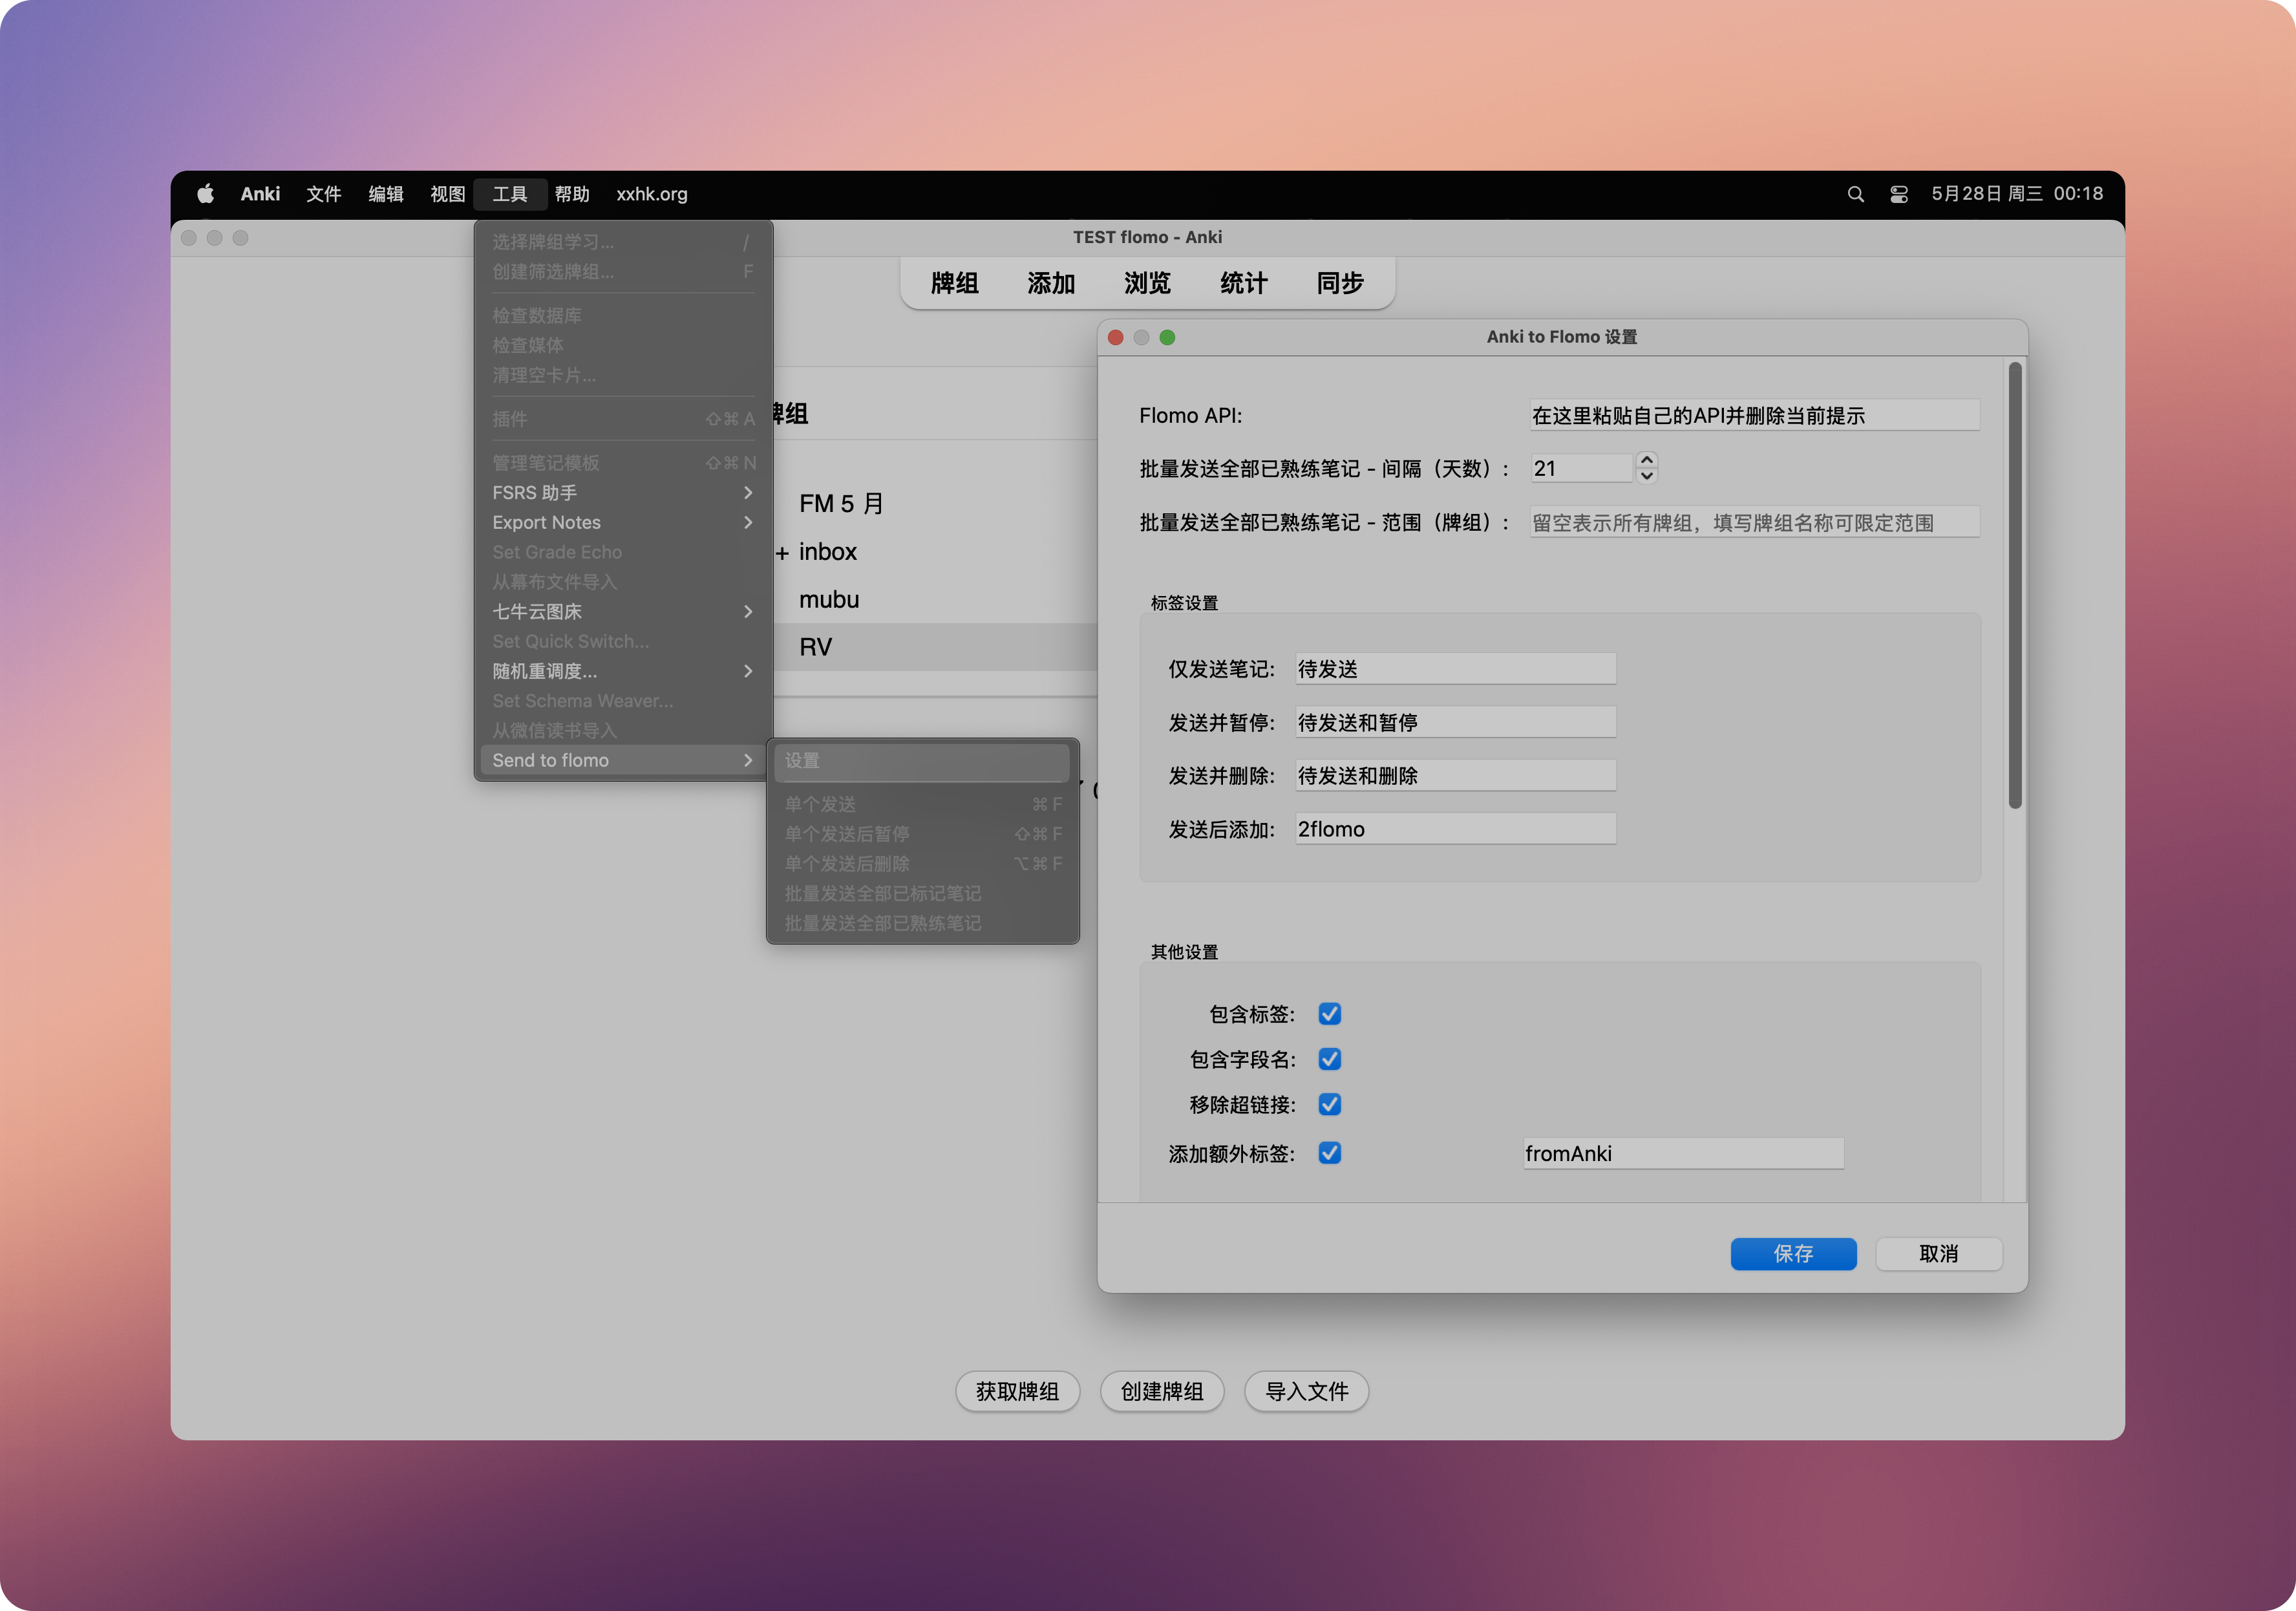Click the red close dot of settings dialog
Screen dimensions: 2296x1611
point(1116,337)
